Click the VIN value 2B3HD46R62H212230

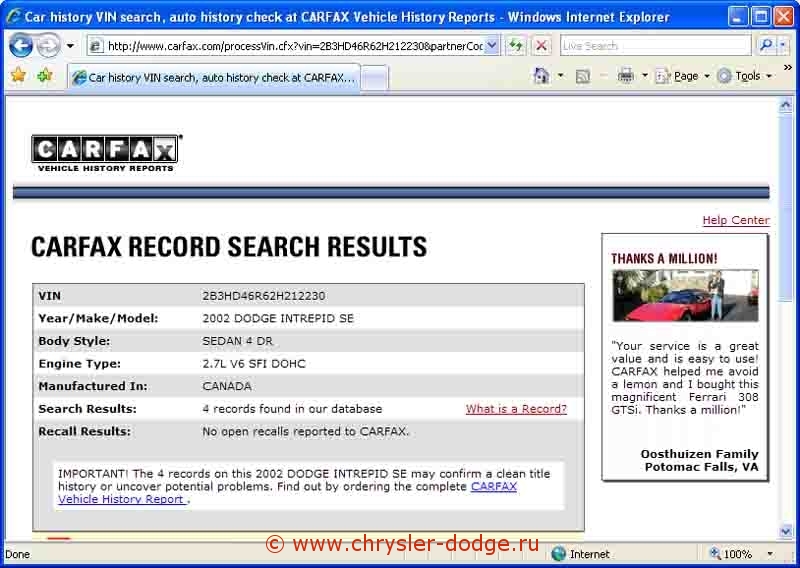(264, 296)
